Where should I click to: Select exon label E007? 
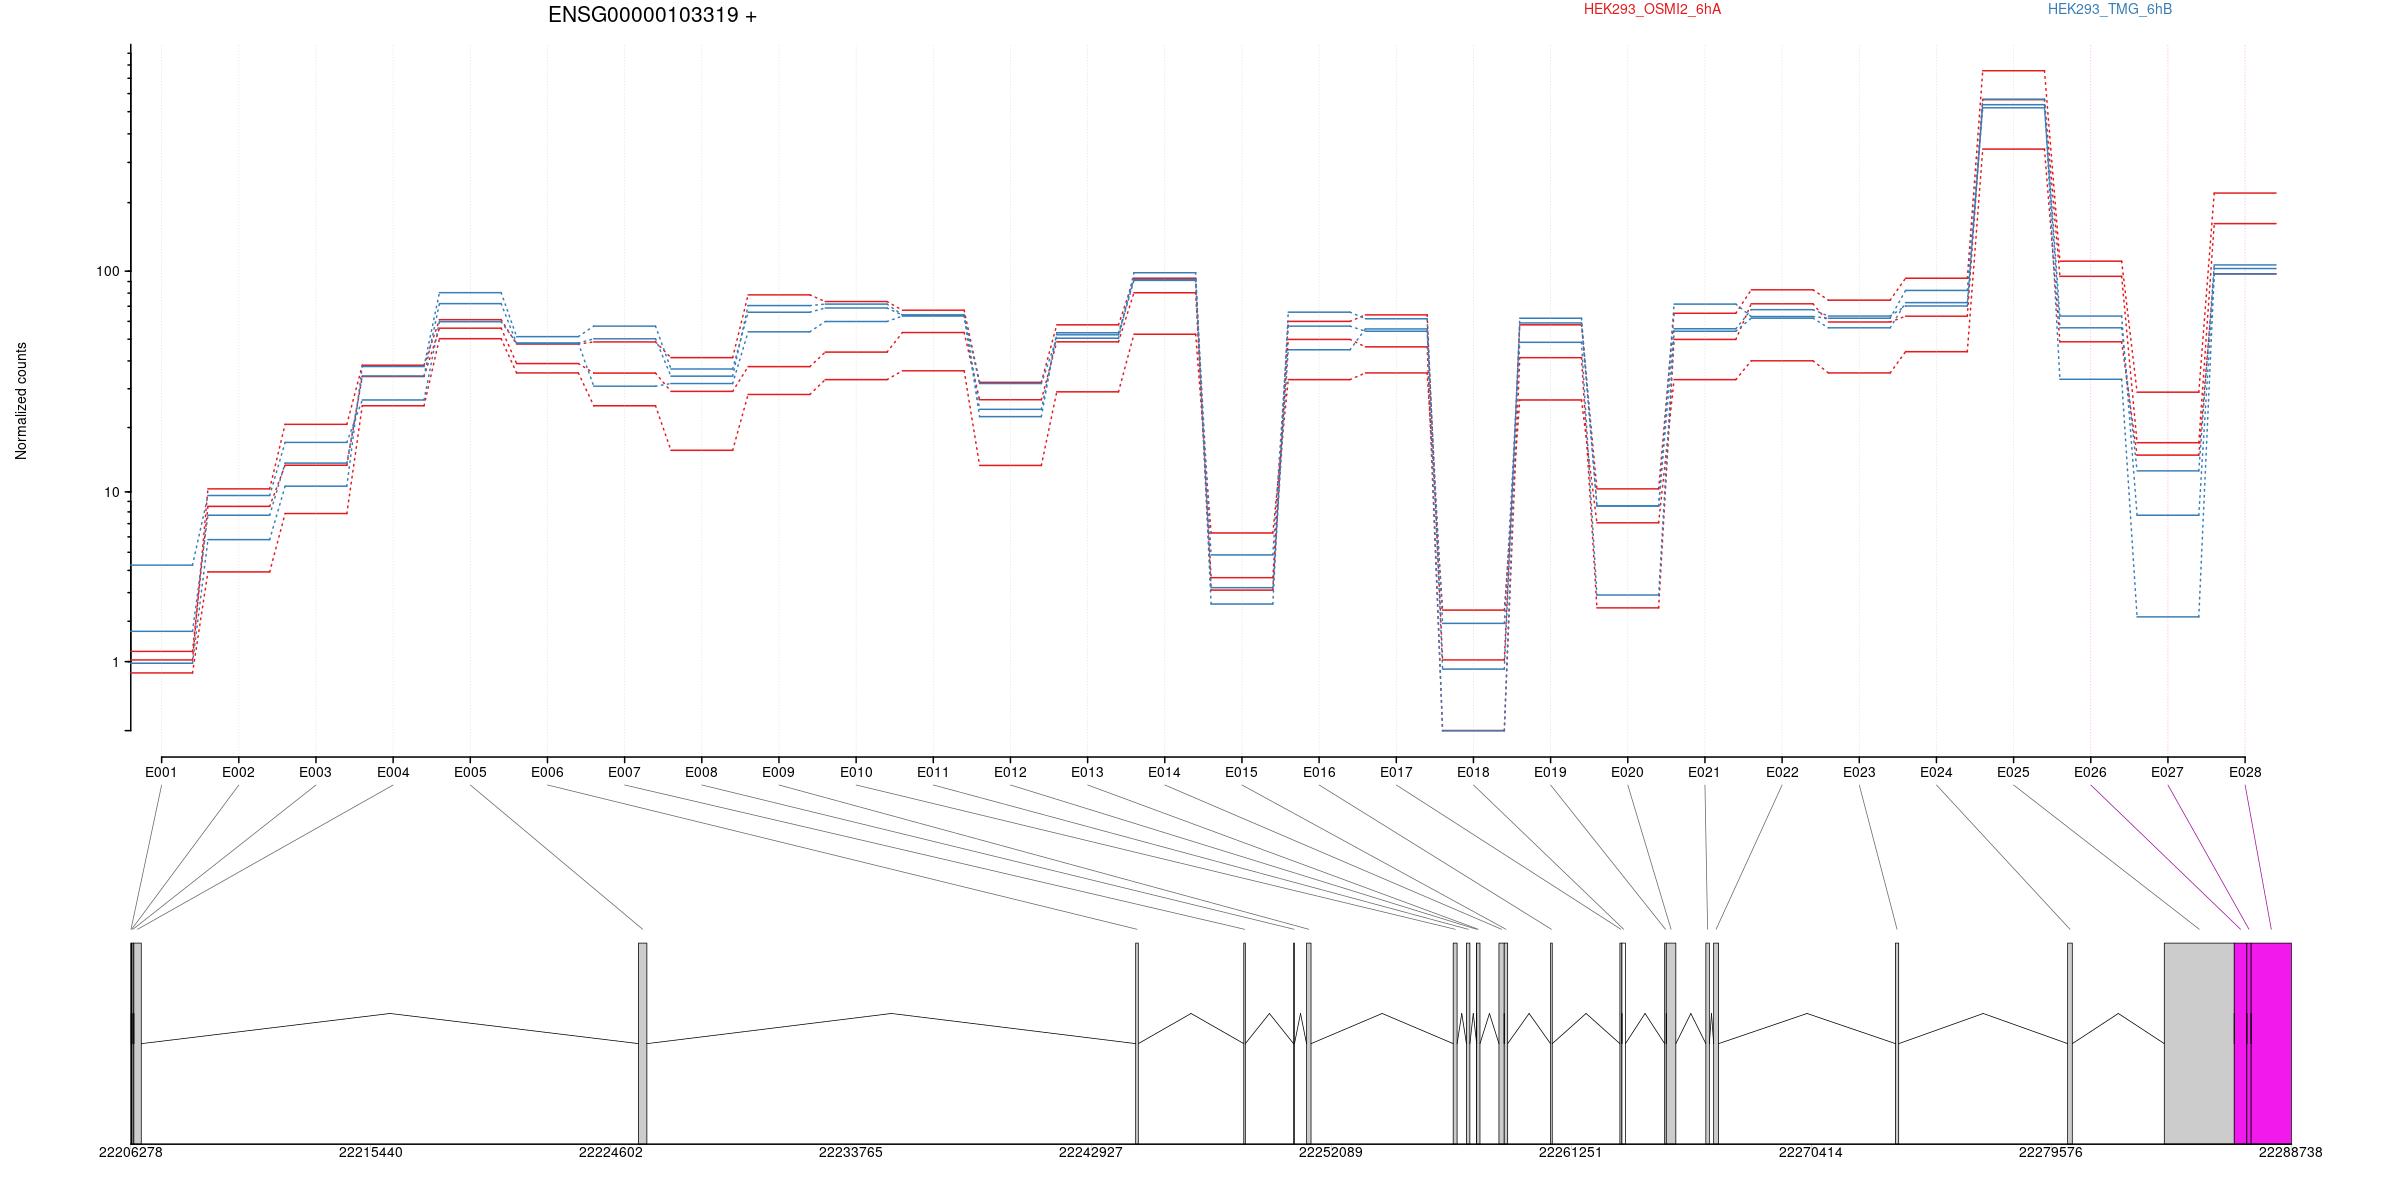624,772
